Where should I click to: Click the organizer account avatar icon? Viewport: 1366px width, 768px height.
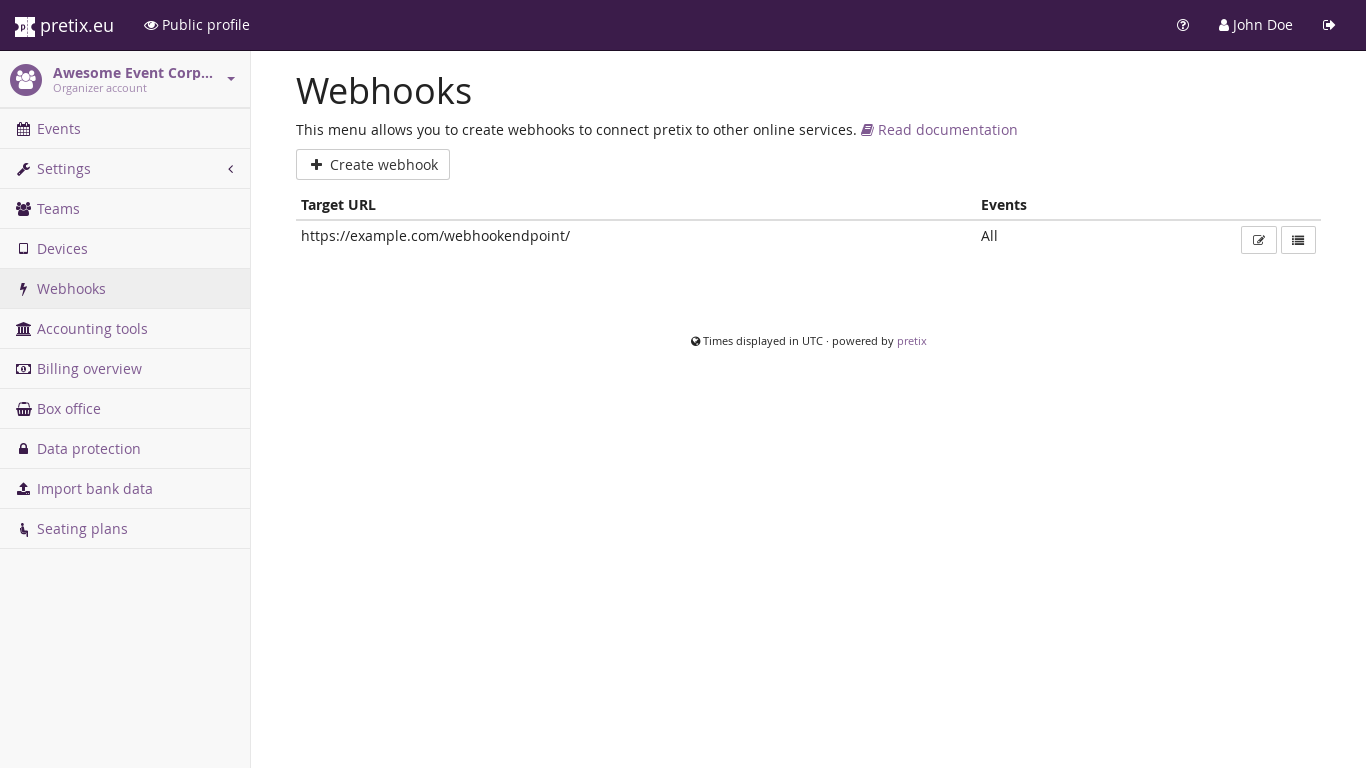coord(26,80)
